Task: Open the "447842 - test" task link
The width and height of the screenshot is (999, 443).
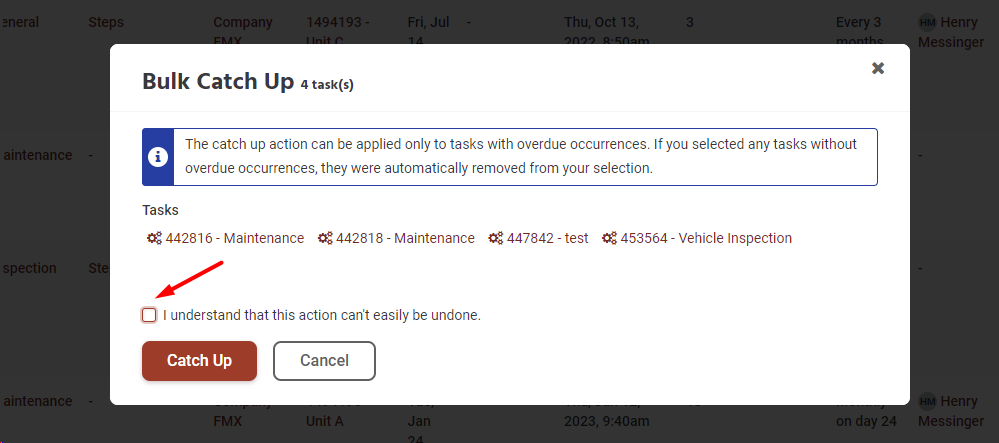Action: 547,238
